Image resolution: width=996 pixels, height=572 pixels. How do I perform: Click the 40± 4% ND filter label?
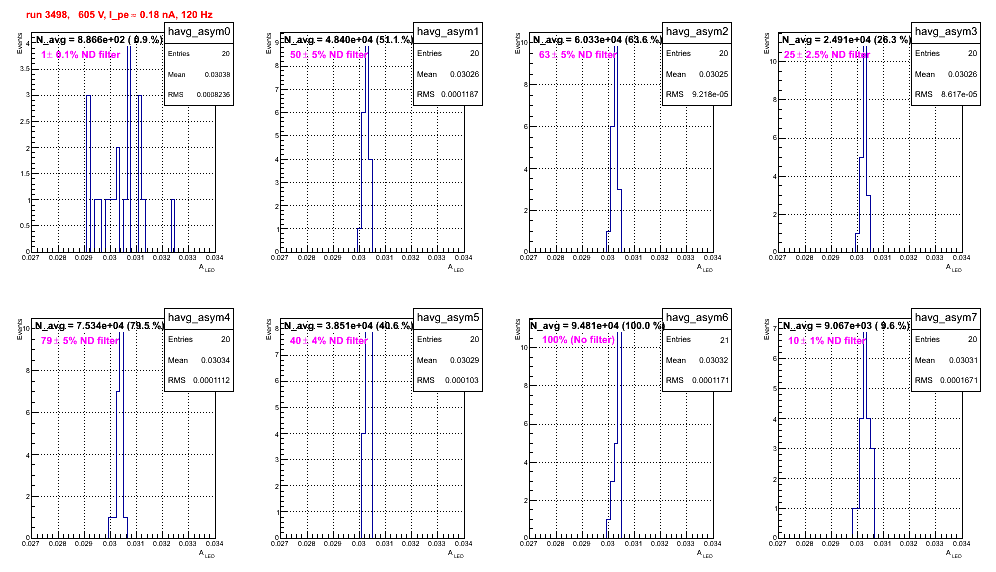(x=329, y=341)
